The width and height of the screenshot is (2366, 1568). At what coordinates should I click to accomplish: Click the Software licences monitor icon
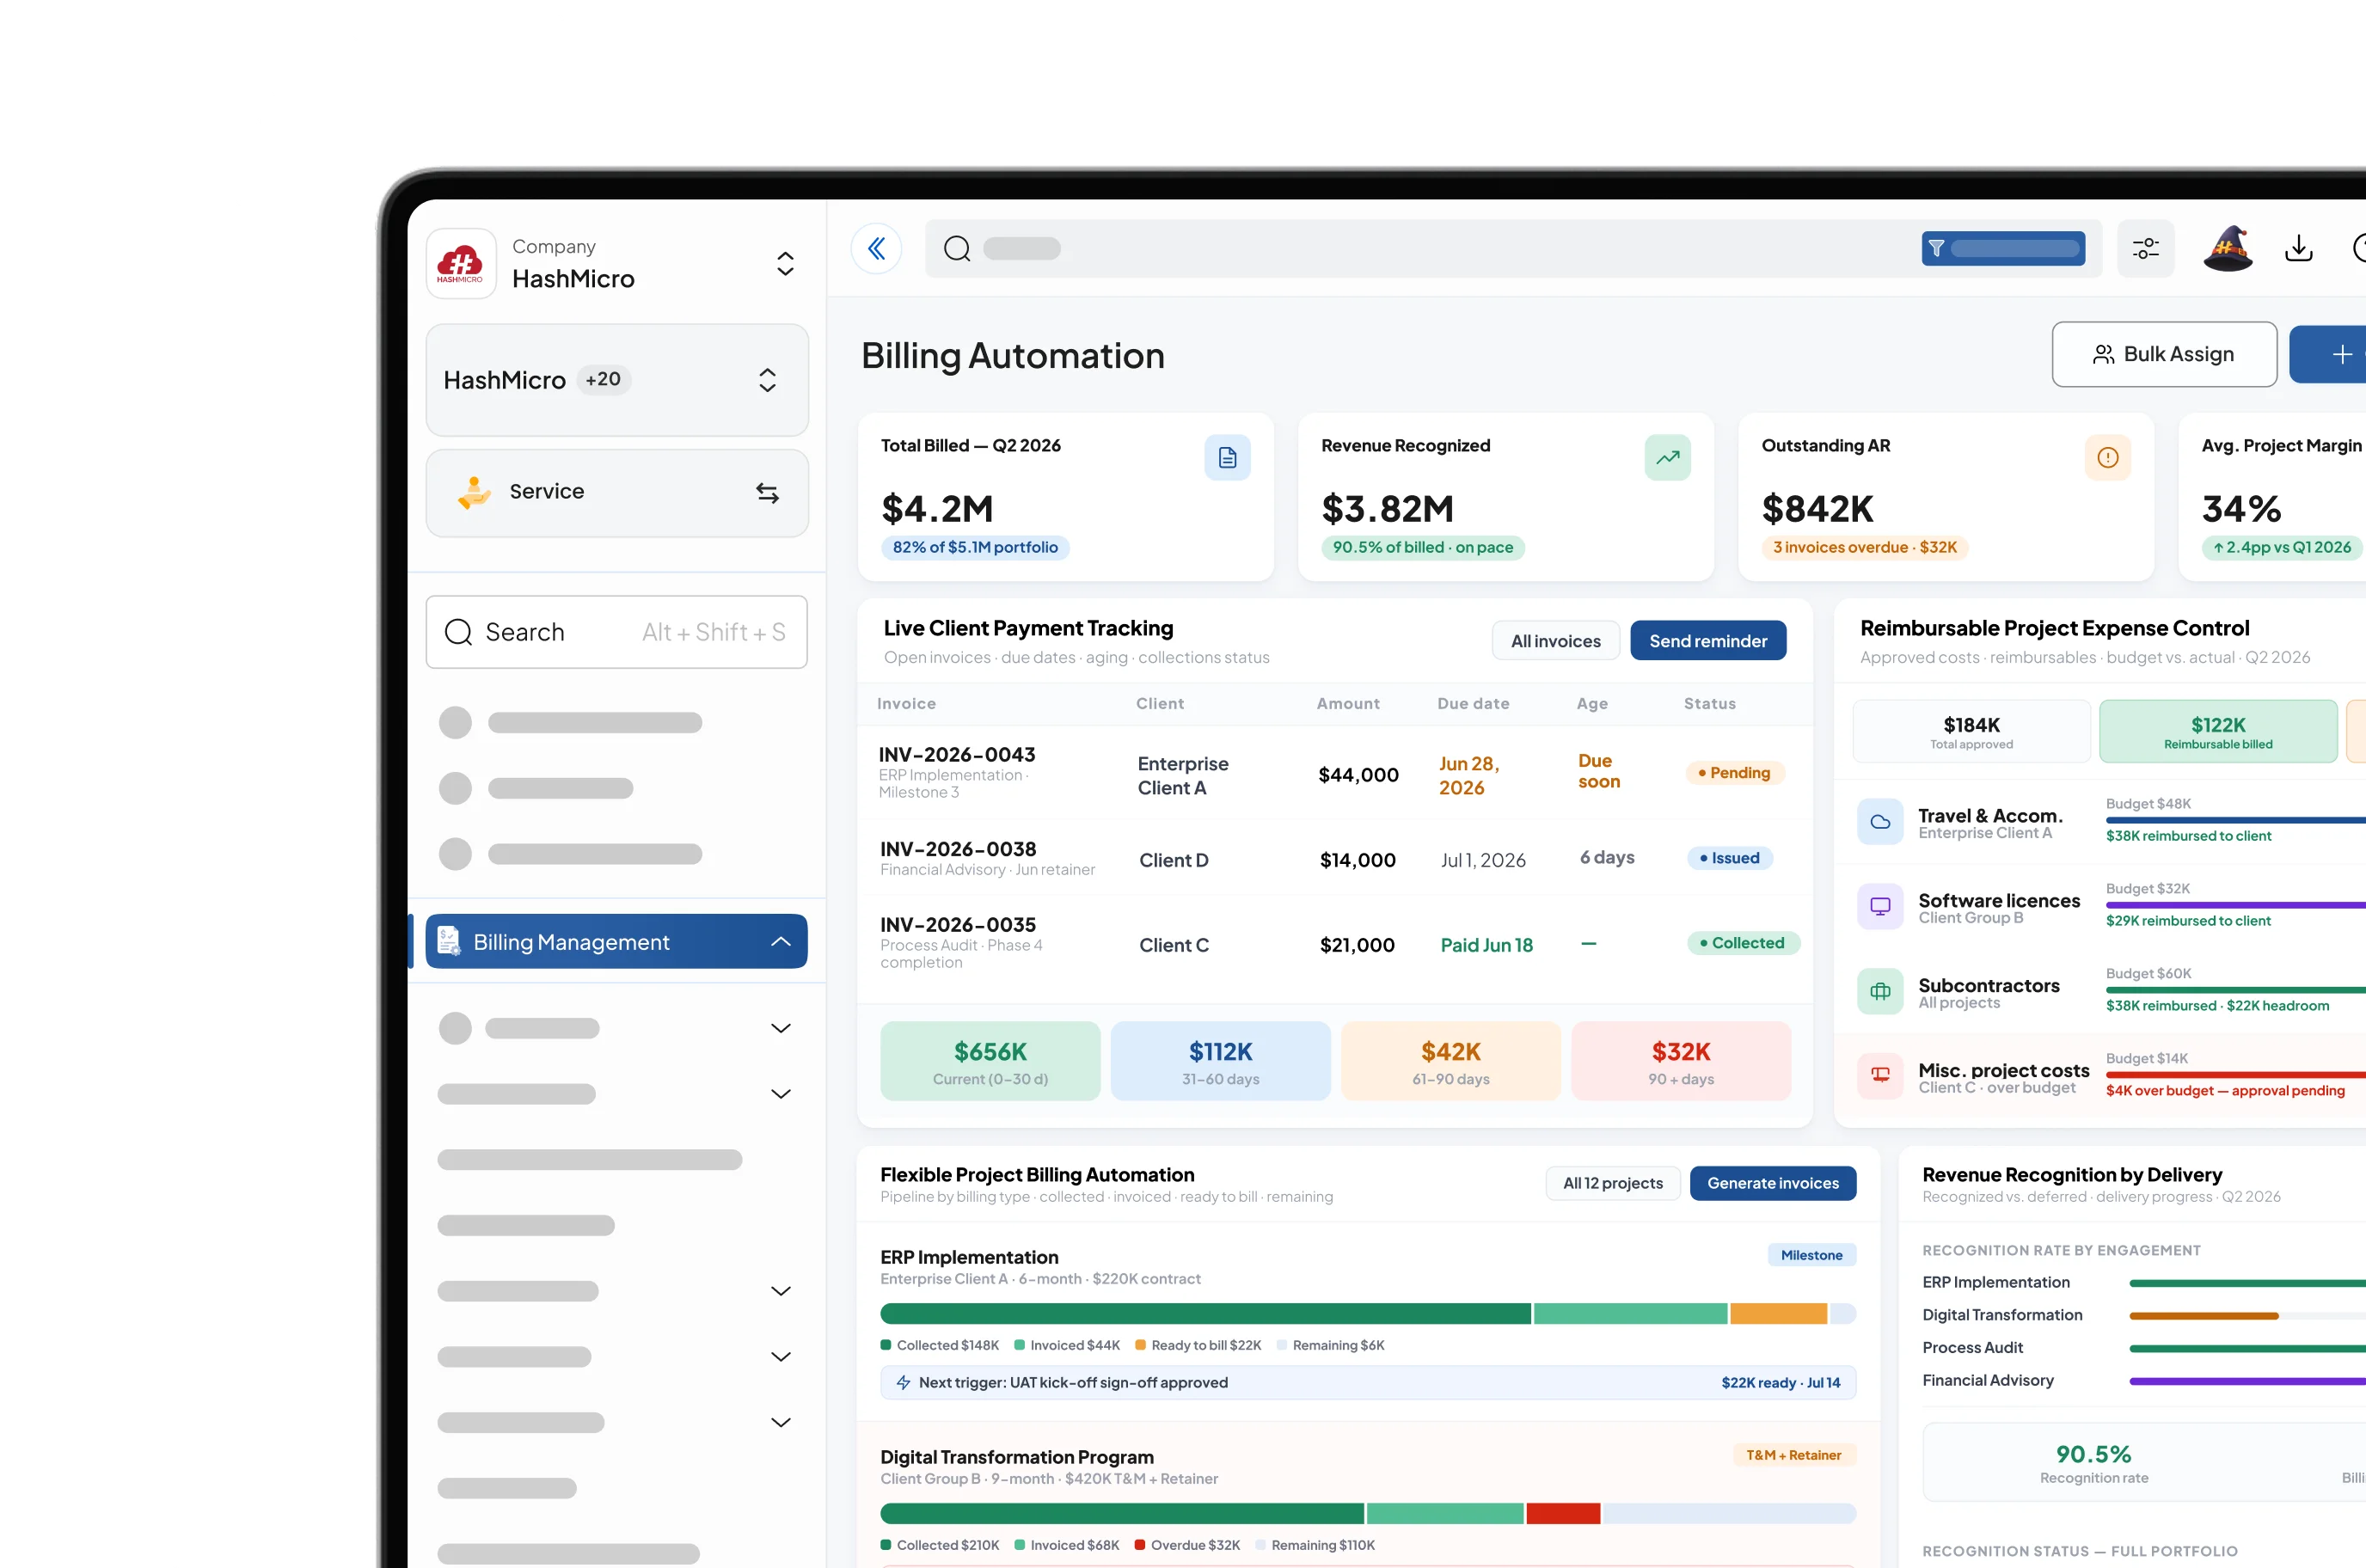1879,907
